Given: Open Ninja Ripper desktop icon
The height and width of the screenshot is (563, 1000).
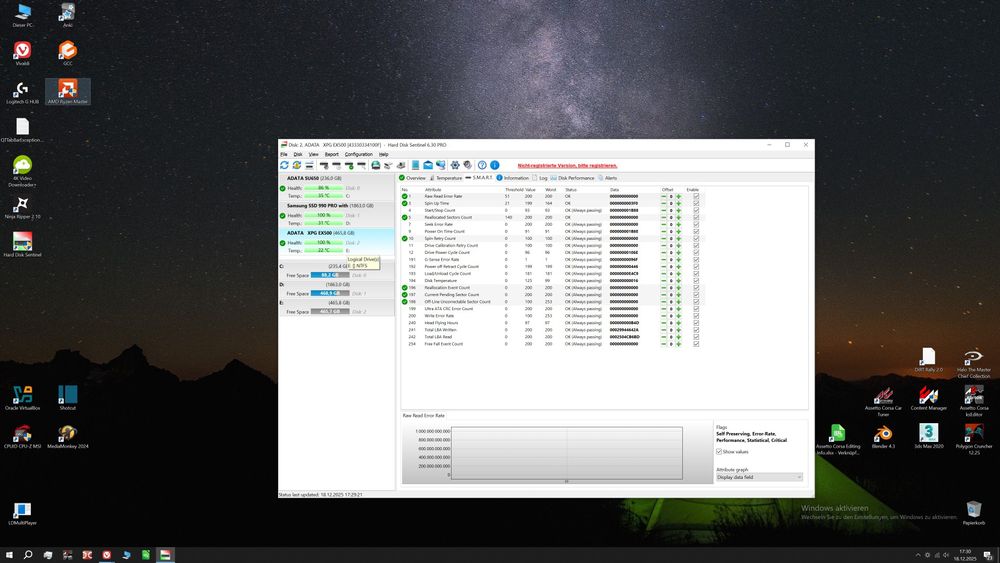Looking at the screenshot, I should [22, 207].
